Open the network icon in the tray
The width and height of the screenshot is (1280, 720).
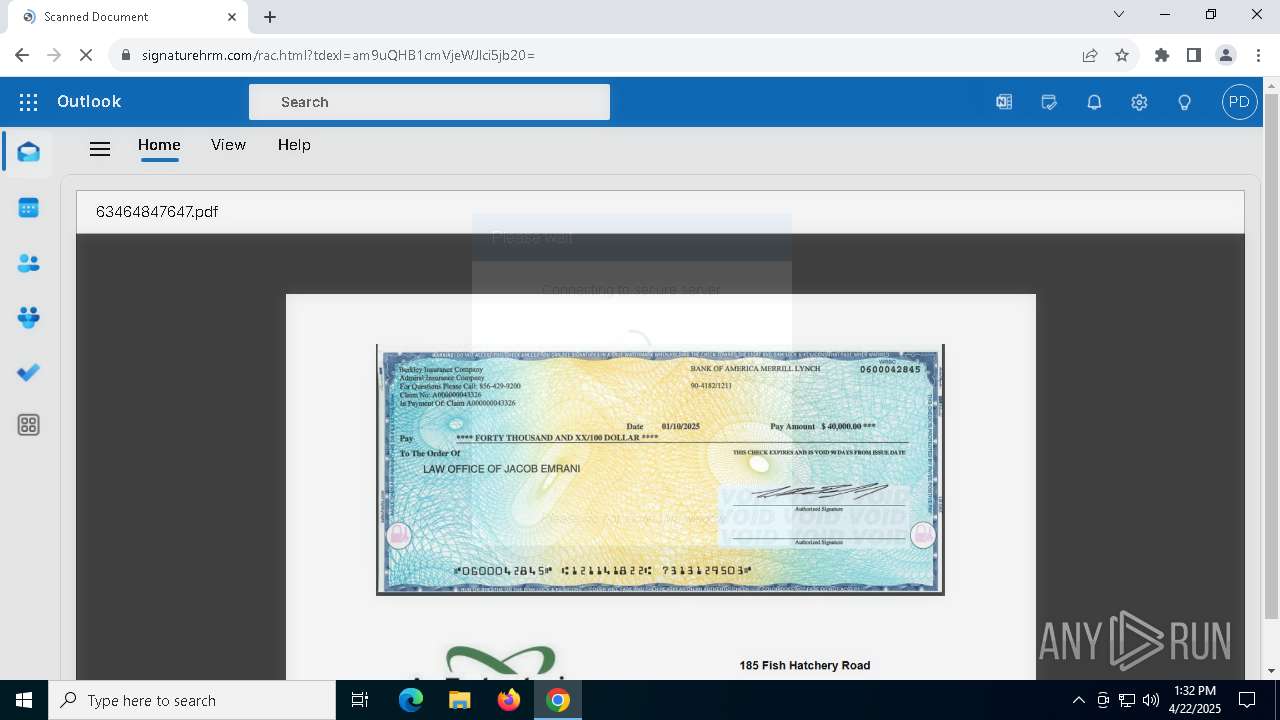[x=1127, y=700]
